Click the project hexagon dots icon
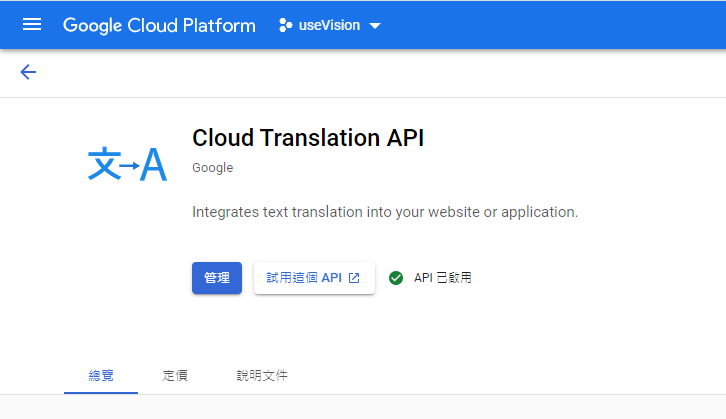The height and width of the screenshot is (419, 726). pos(285,25)
